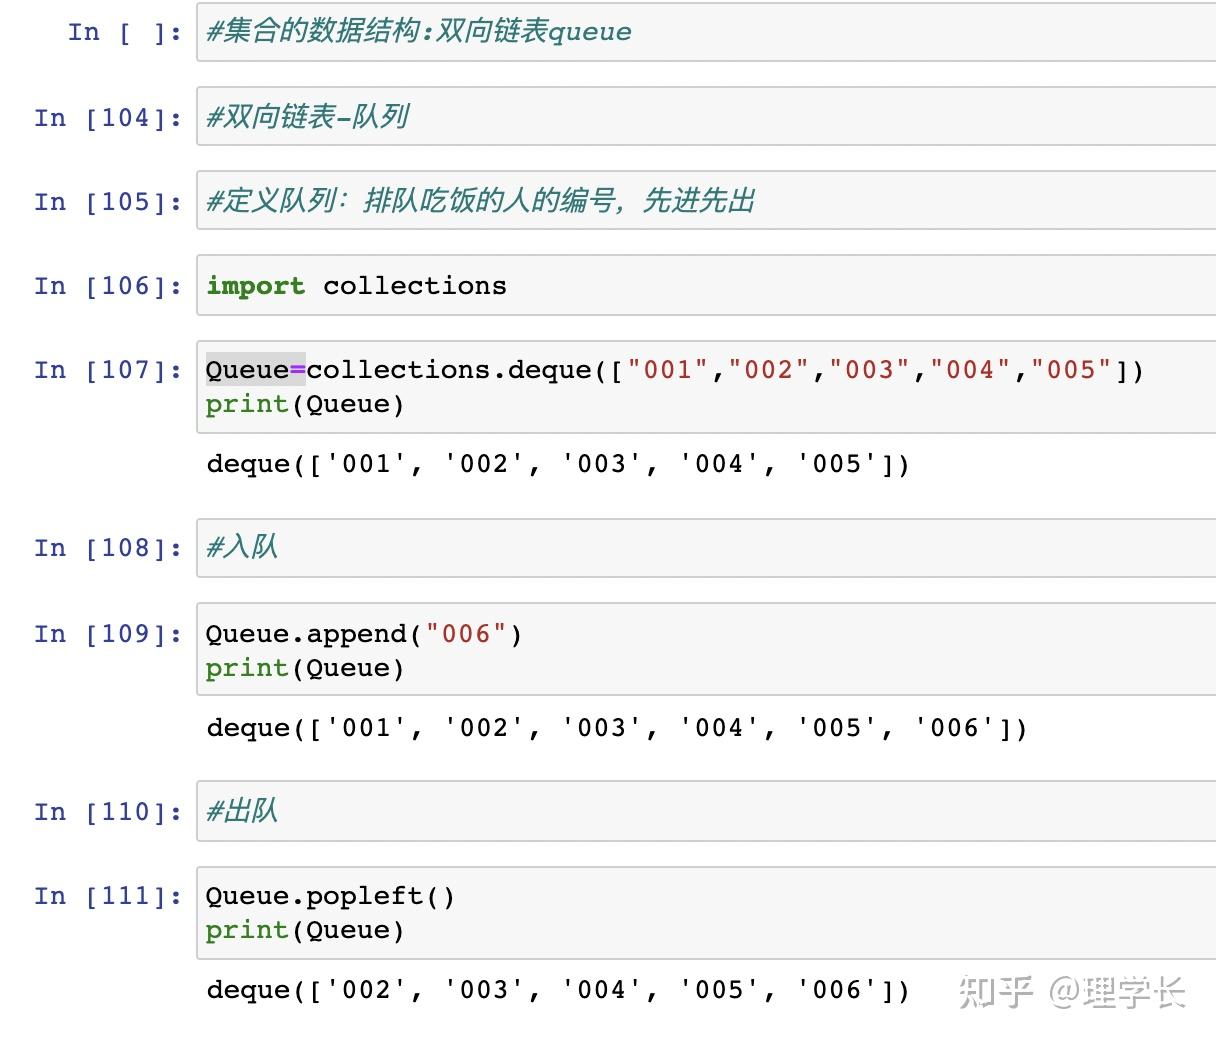The height and width of the screenshot is (1040, 1216).
Task: Click the output containing '006' after append
Action: (614, 727)
